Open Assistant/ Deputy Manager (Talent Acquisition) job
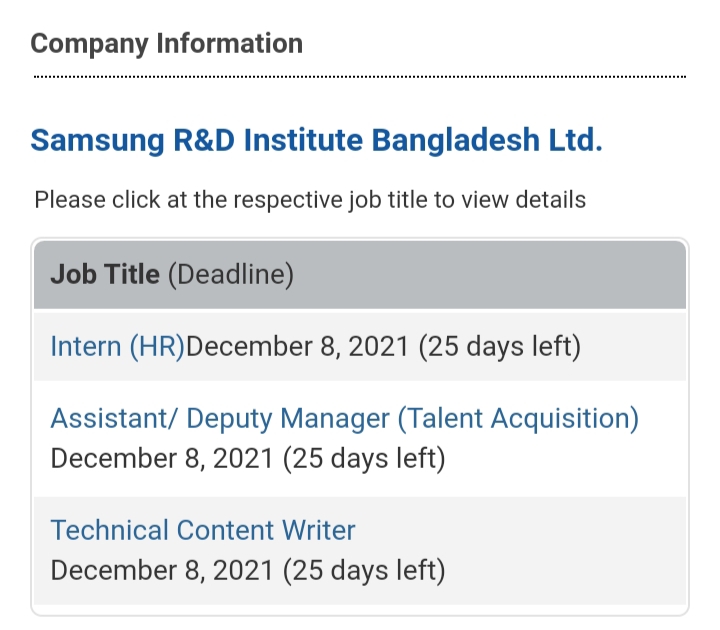This screenshot has width=720, height=630. (x=344, y=419)
